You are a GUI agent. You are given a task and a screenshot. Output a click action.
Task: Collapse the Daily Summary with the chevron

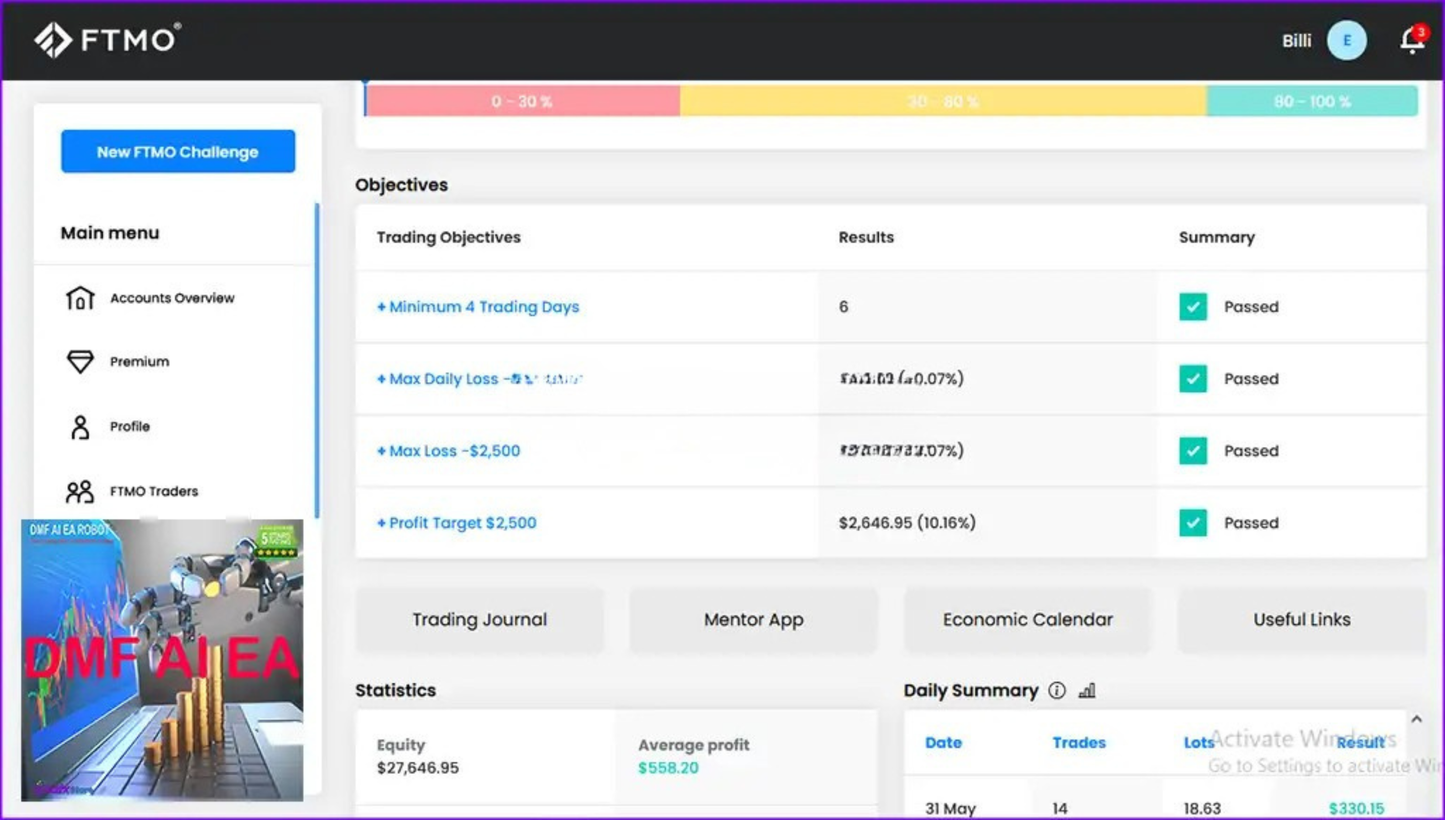[x=1416, y=719]
